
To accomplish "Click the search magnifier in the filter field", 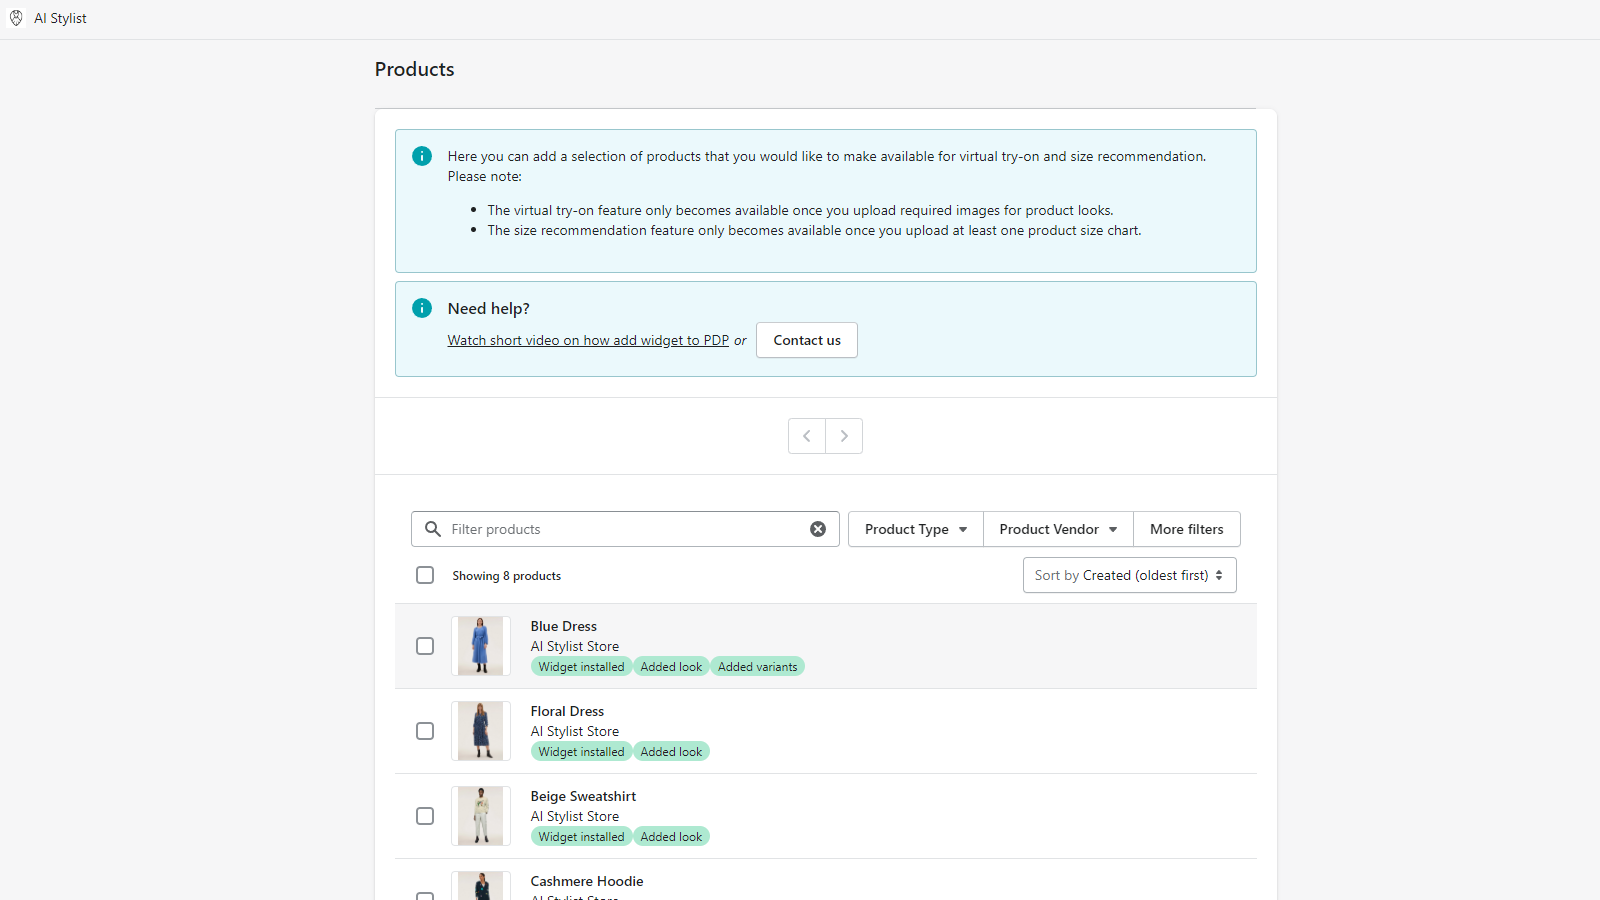I will click(x=432, y=529).
